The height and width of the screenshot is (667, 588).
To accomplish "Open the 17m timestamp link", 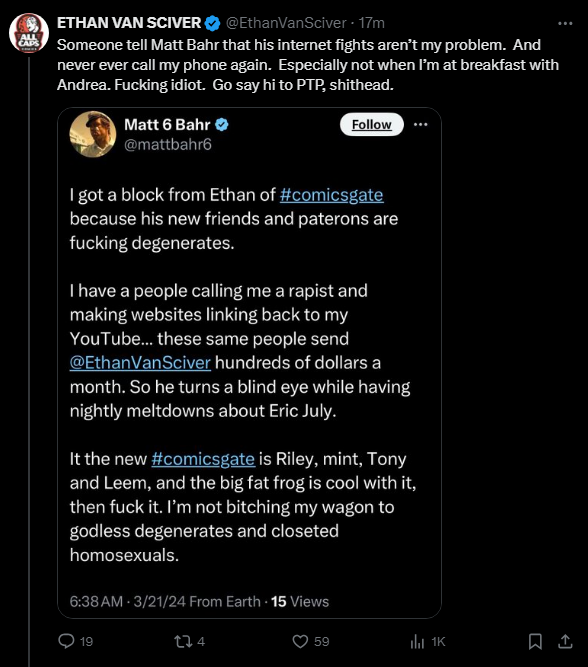I will (371, 23).
